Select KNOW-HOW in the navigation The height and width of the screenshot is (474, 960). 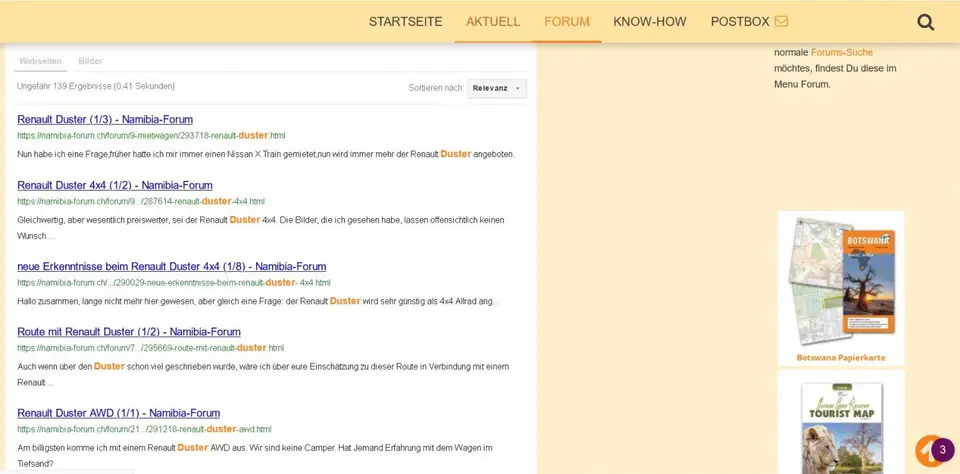(x=650, y=22)
